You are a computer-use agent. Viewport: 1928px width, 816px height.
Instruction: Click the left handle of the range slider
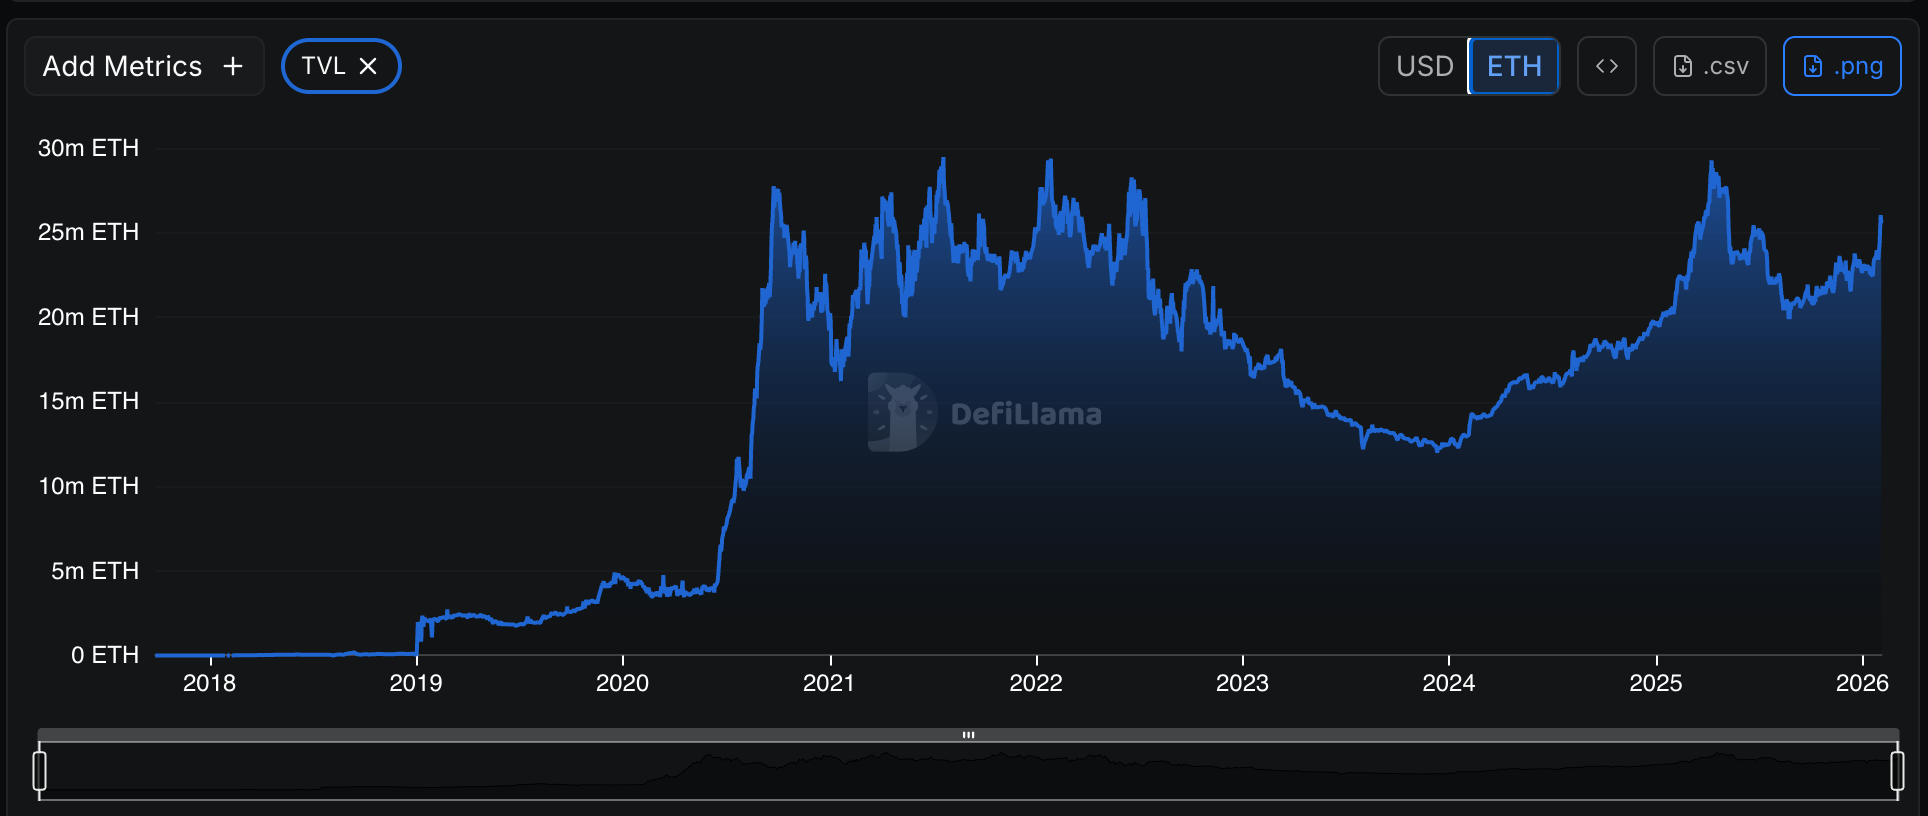[40, 771]
